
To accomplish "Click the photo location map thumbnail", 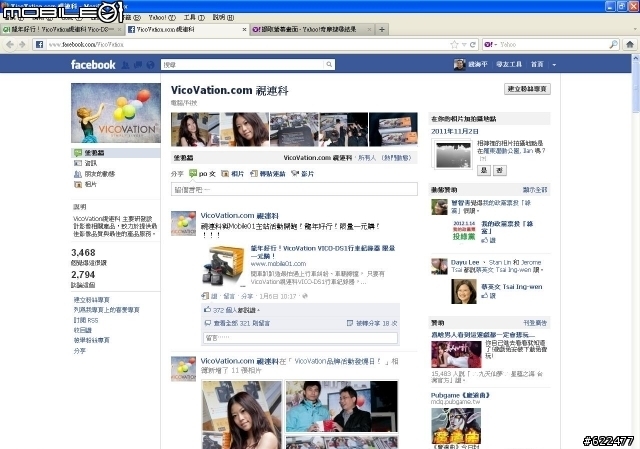I will coord(453,154).
